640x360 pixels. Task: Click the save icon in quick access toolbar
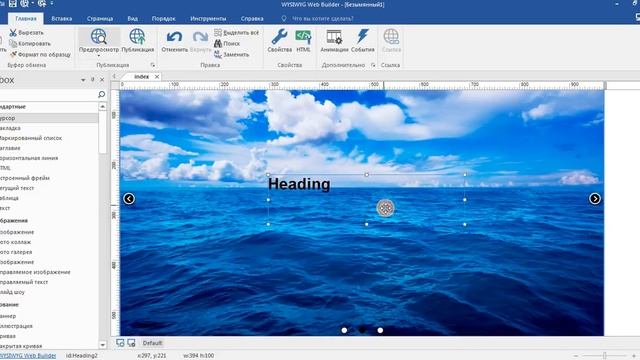tap(13, 4)
